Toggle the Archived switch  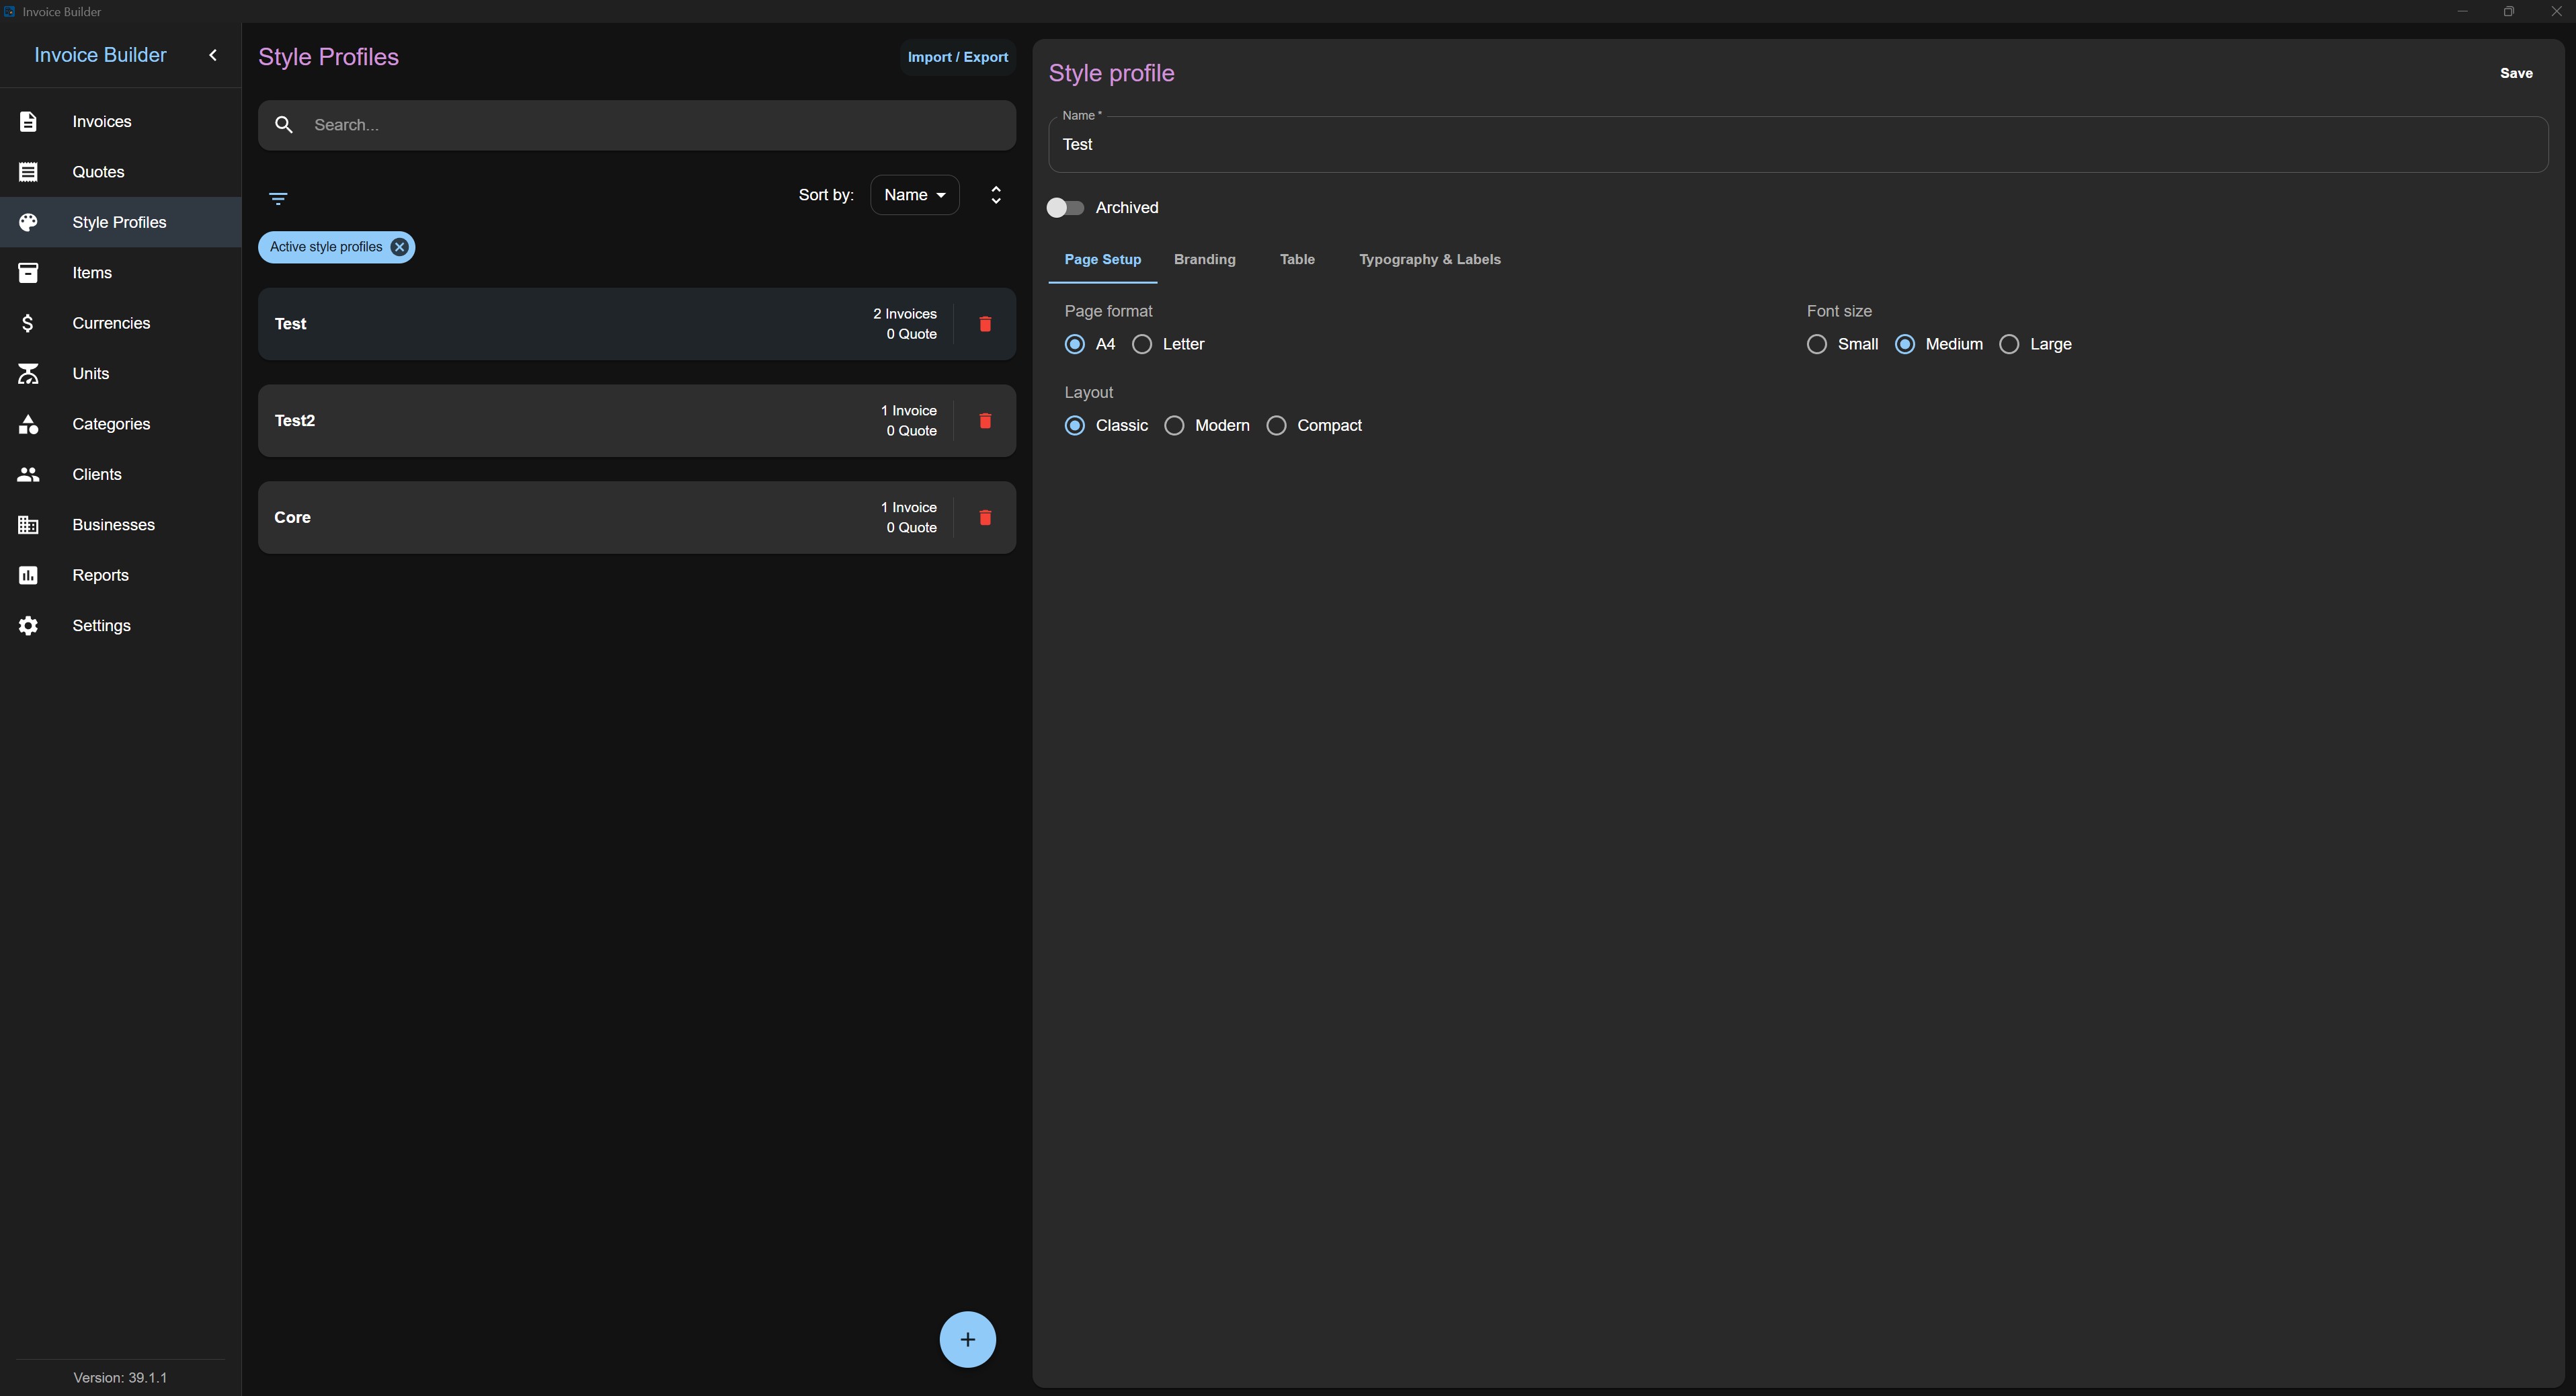1065,208
